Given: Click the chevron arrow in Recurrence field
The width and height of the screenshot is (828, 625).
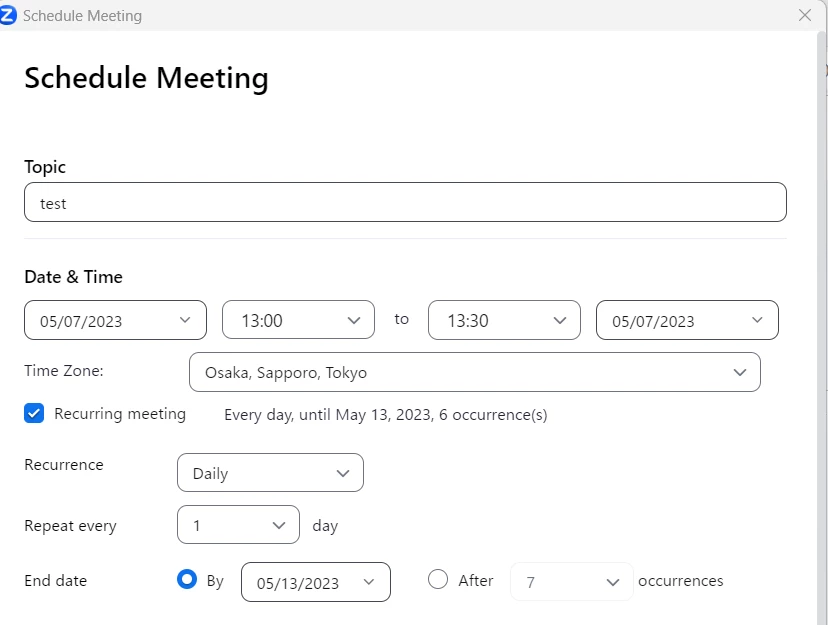Looking at the screenshot, I should pos(343,473).
